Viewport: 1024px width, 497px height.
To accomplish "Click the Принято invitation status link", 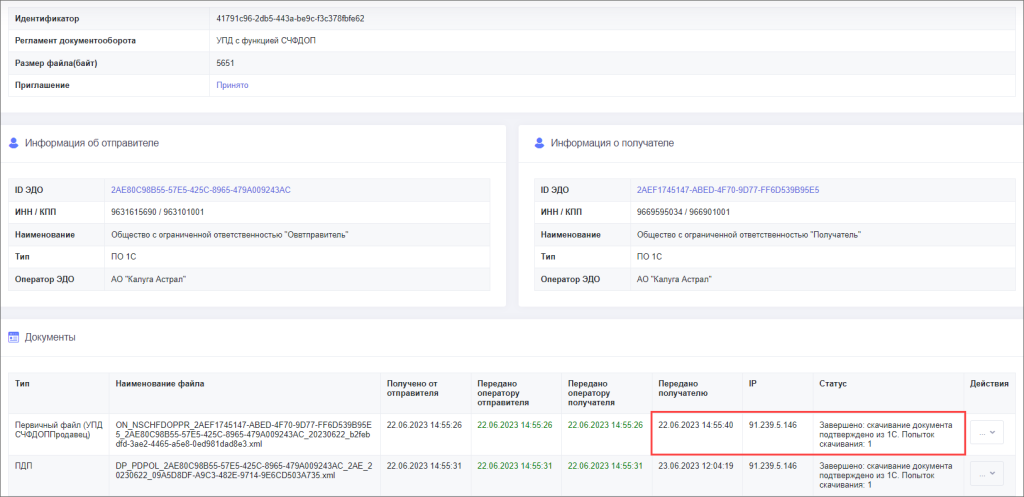I will (232, 85).
